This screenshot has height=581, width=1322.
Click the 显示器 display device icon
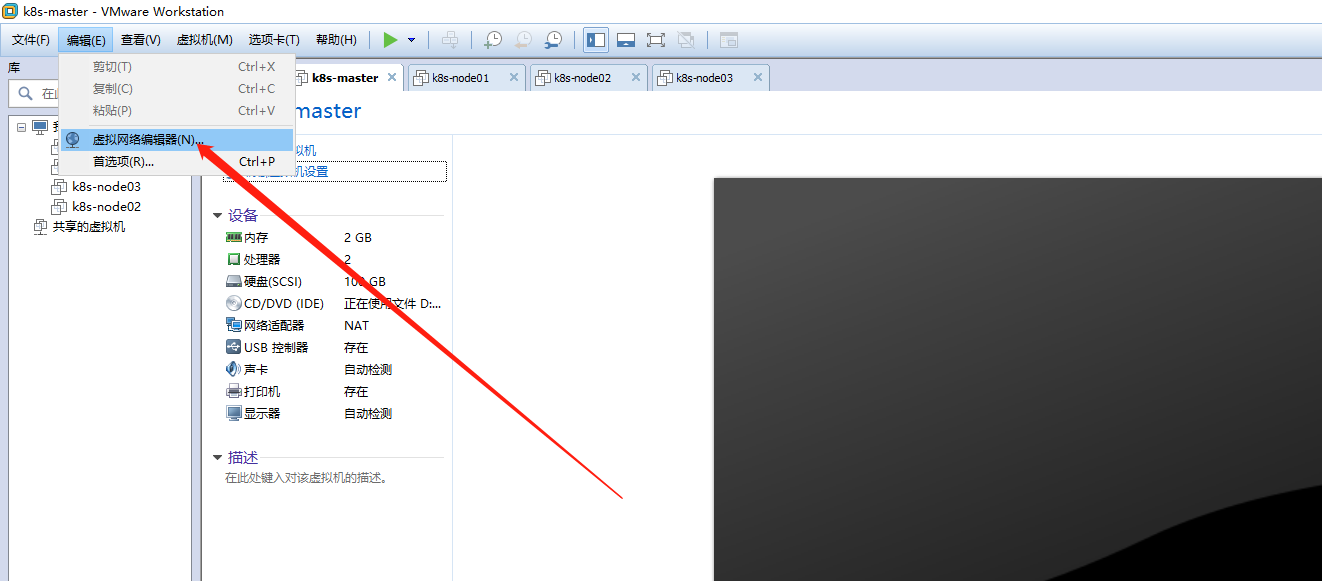click(234, 413)
